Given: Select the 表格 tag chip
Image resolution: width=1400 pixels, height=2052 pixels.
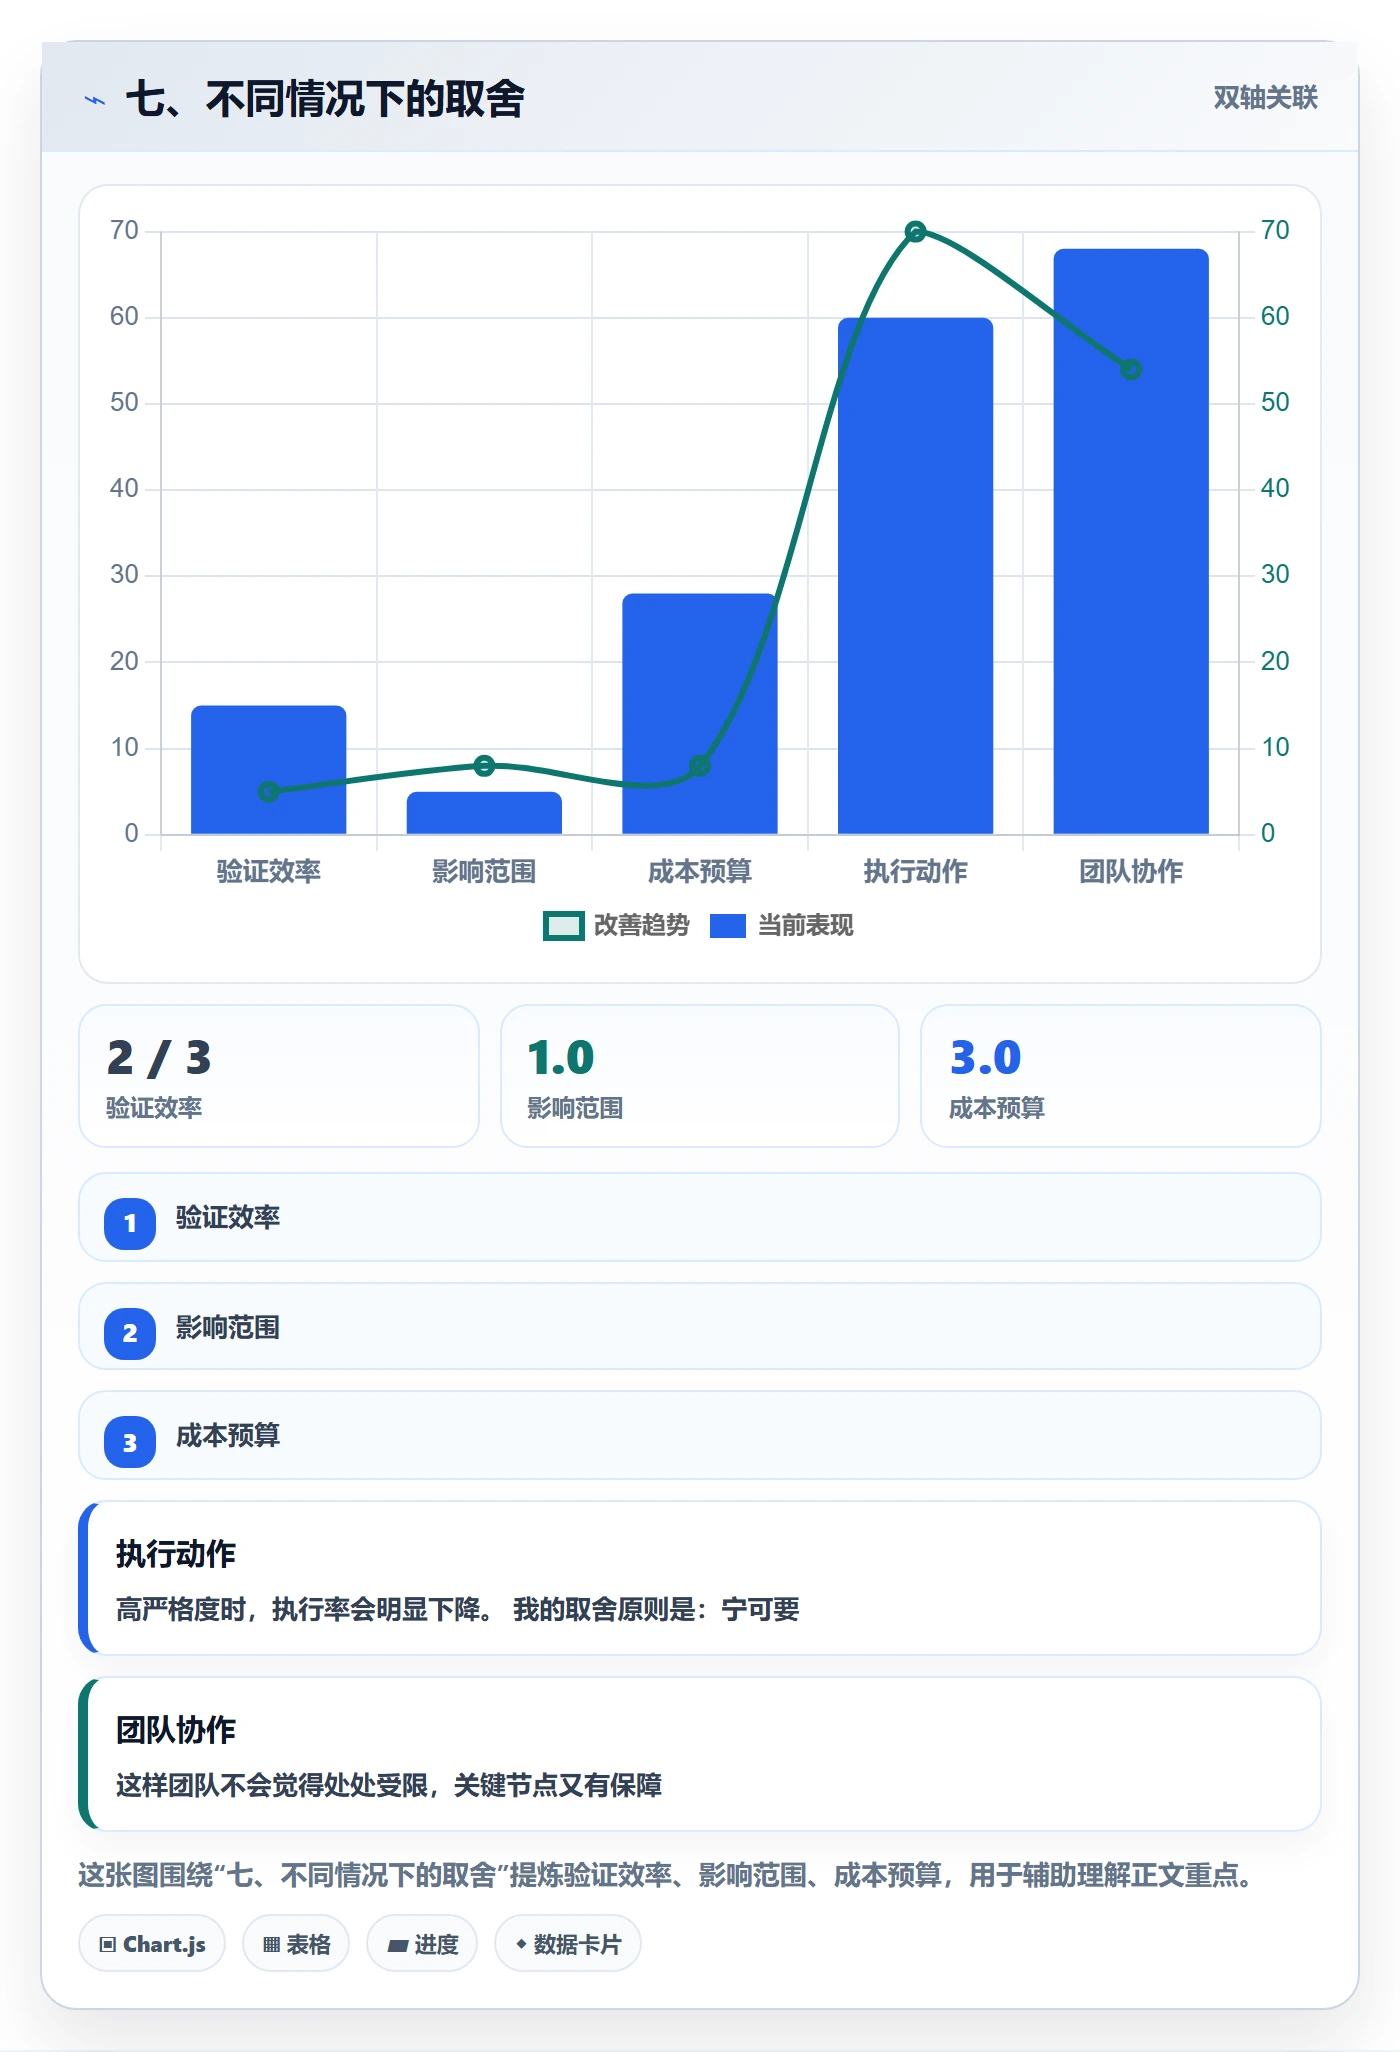Looking at the screenshot, I should pyautogui.click(x=296, y=1944).
